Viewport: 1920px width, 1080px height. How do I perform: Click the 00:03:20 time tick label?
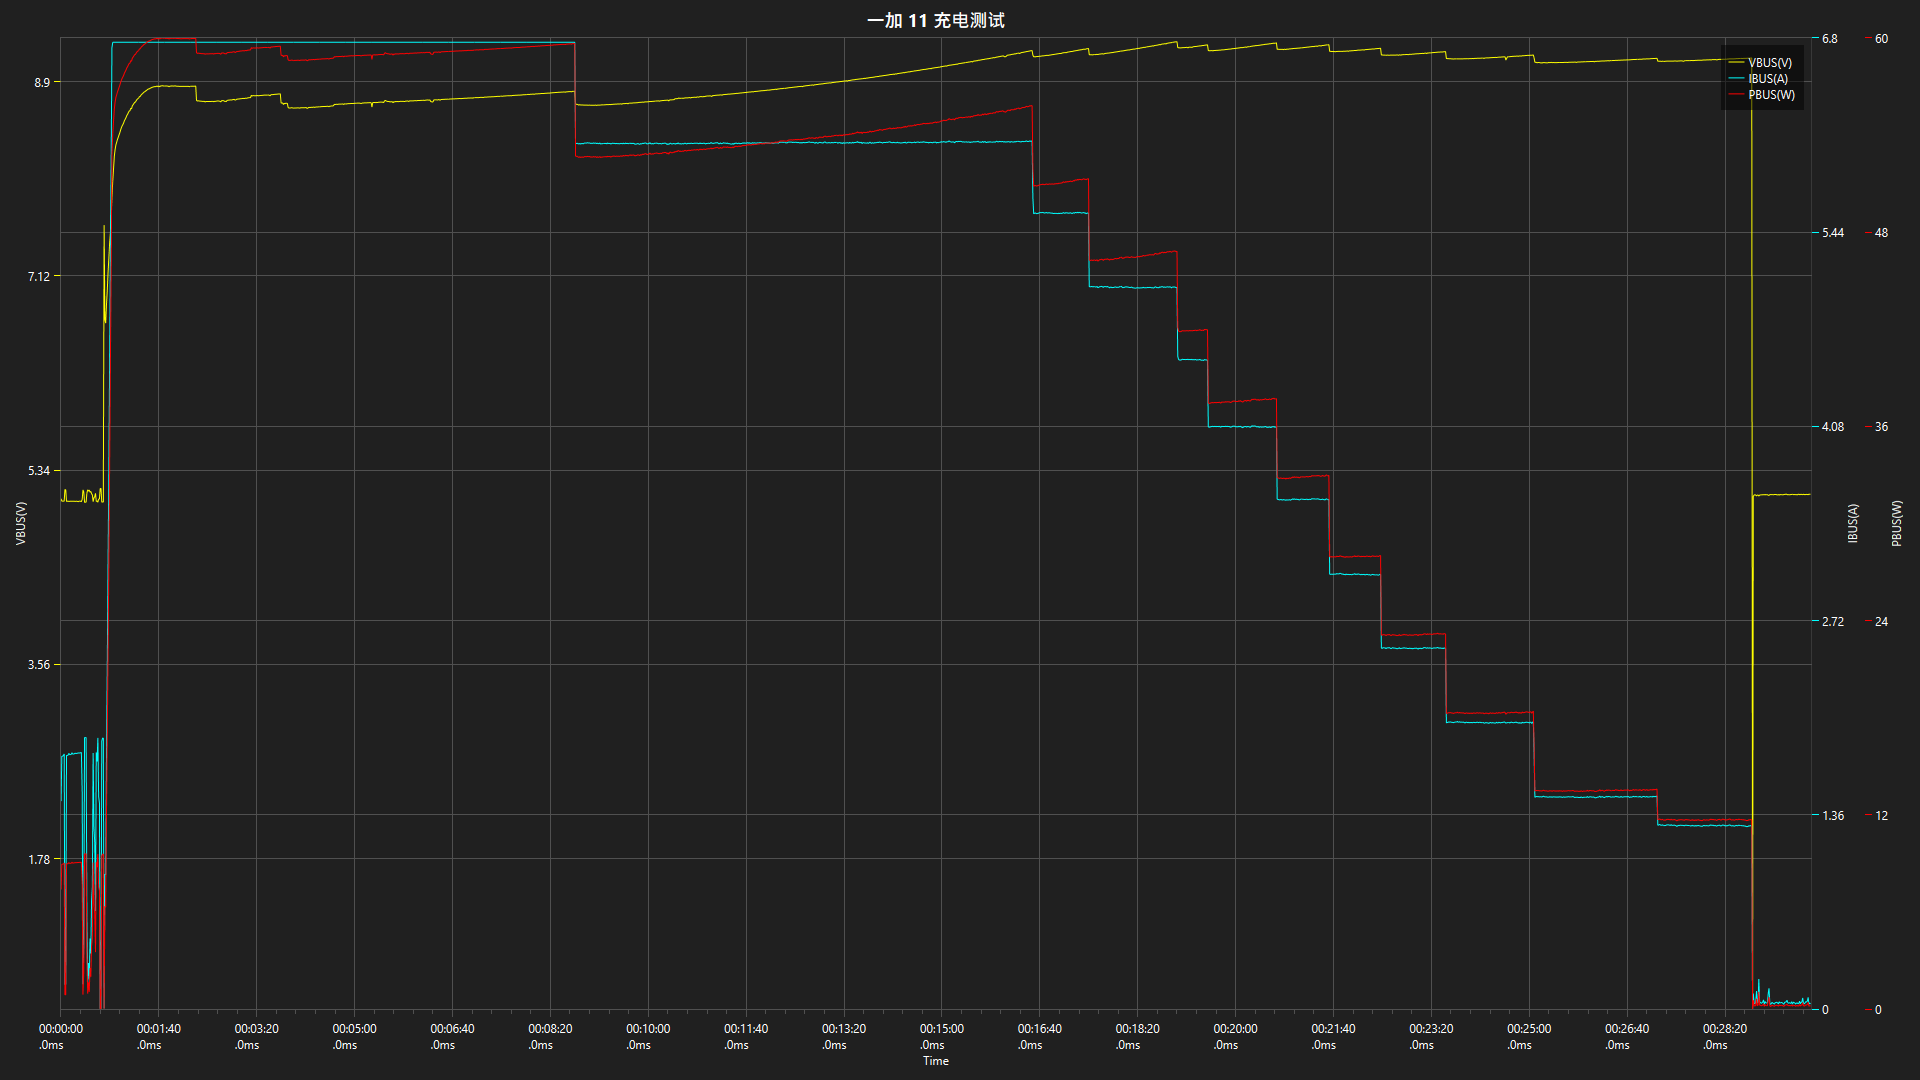click(257, 1036)
